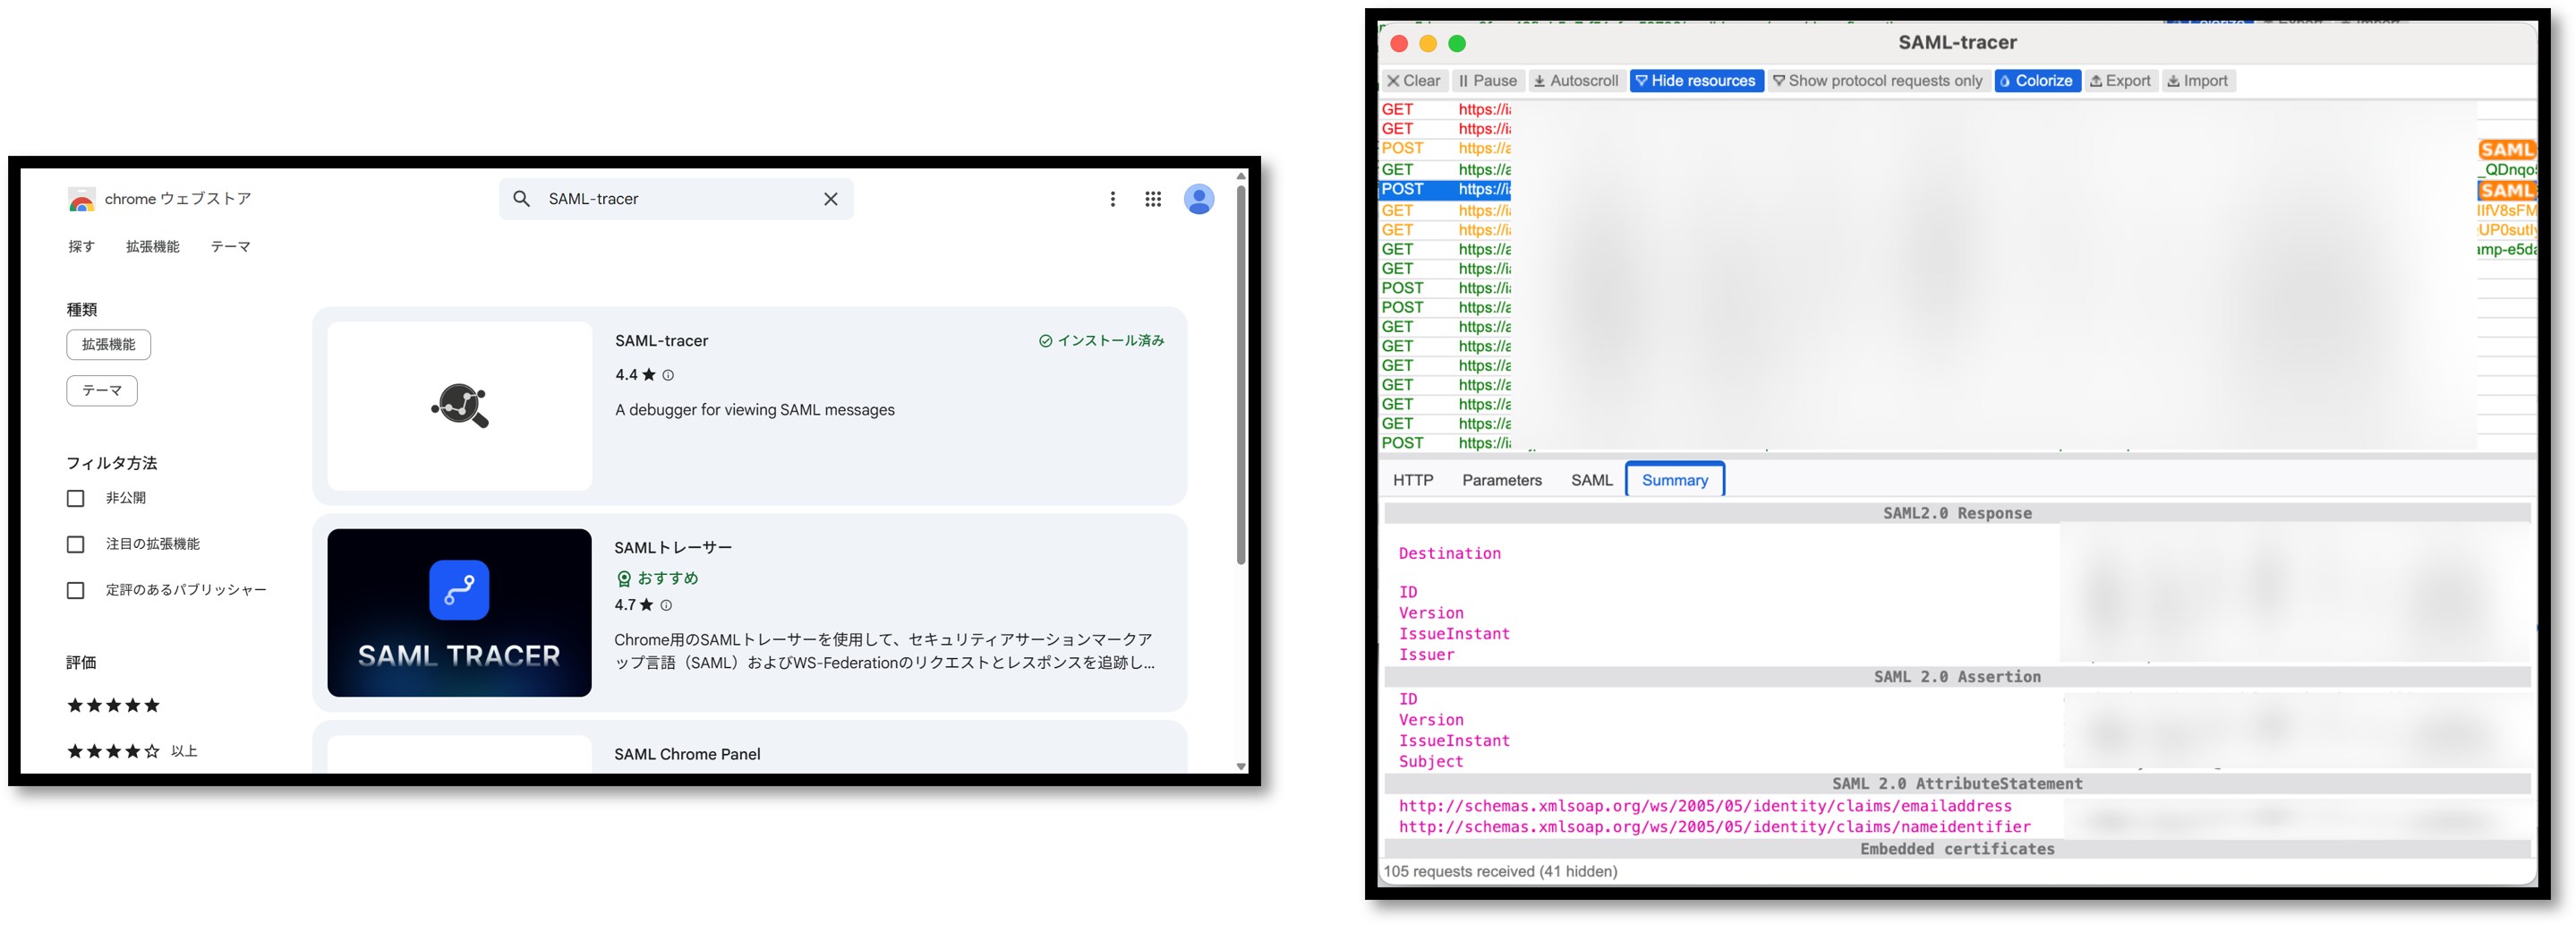Image resolution: width=2576 pixels, height=925 pixels.
Task: Open the three-dot more options menu
Action: click(1112, 199)
